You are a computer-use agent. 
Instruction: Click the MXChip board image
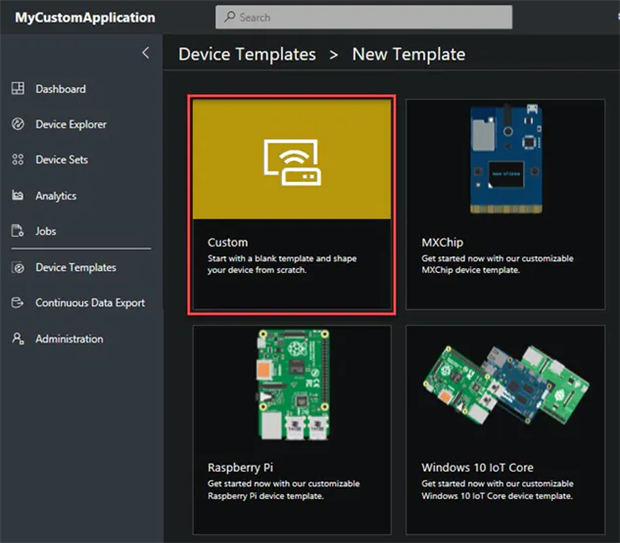pyautogui.click(x=506, y=159)
